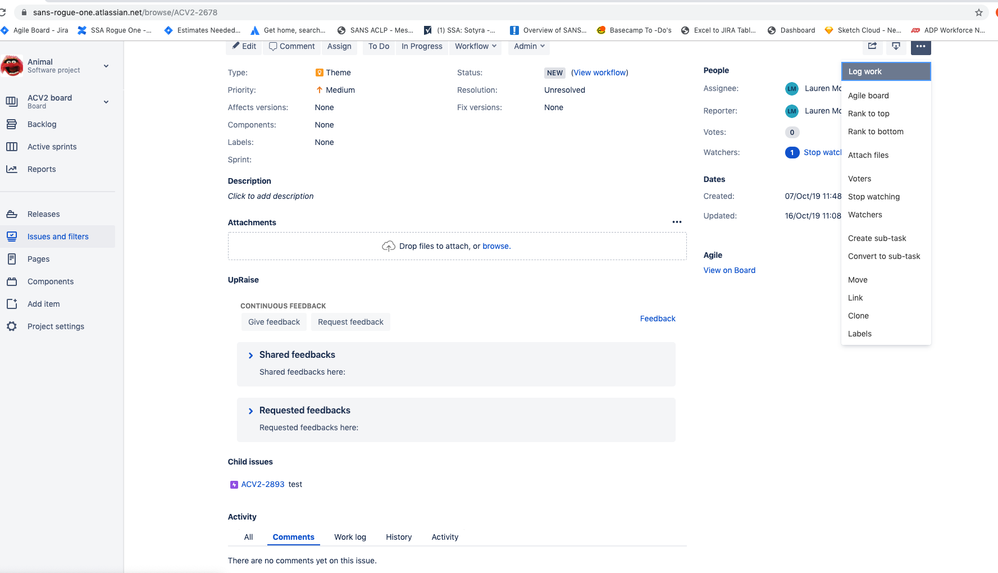The width and height of the screenshot is (998, 573).
Task: Click the In Progress button
Action: [421, 46]
